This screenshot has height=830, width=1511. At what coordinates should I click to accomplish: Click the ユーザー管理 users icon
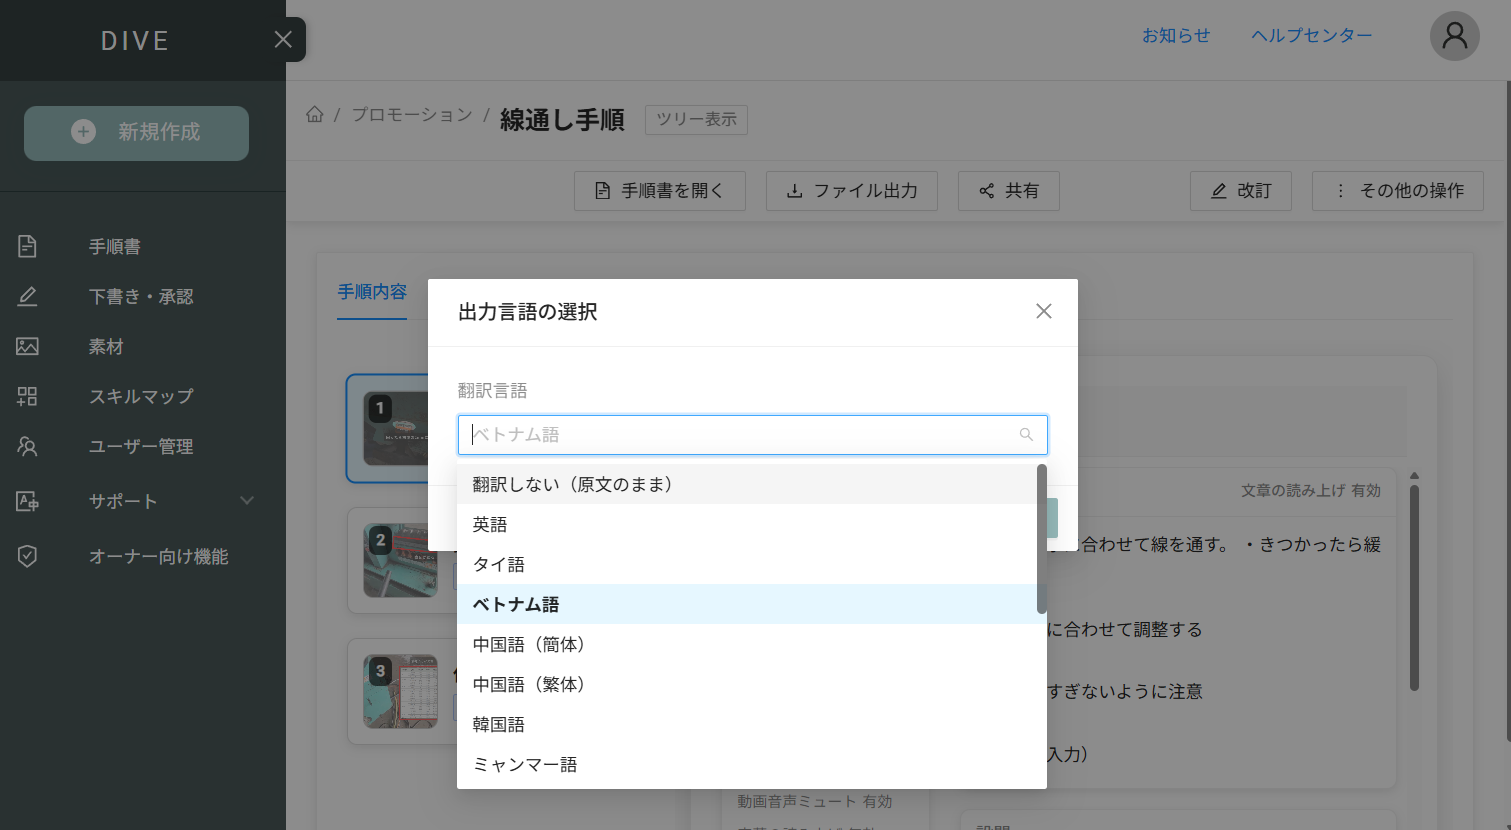click(x=28, y=446)
